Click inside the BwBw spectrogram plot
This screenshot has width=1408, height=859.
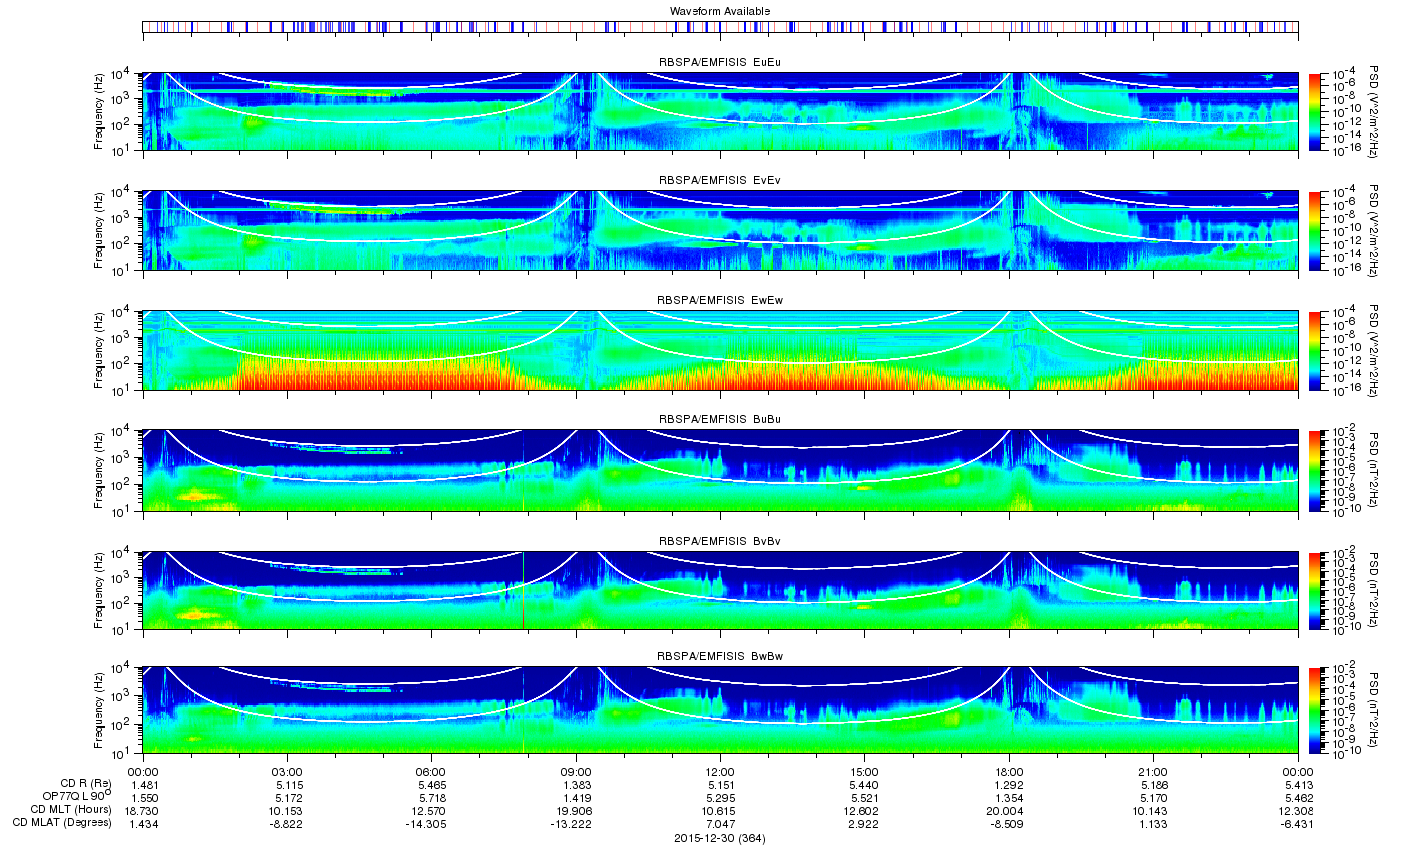click(x=720, y=710)
